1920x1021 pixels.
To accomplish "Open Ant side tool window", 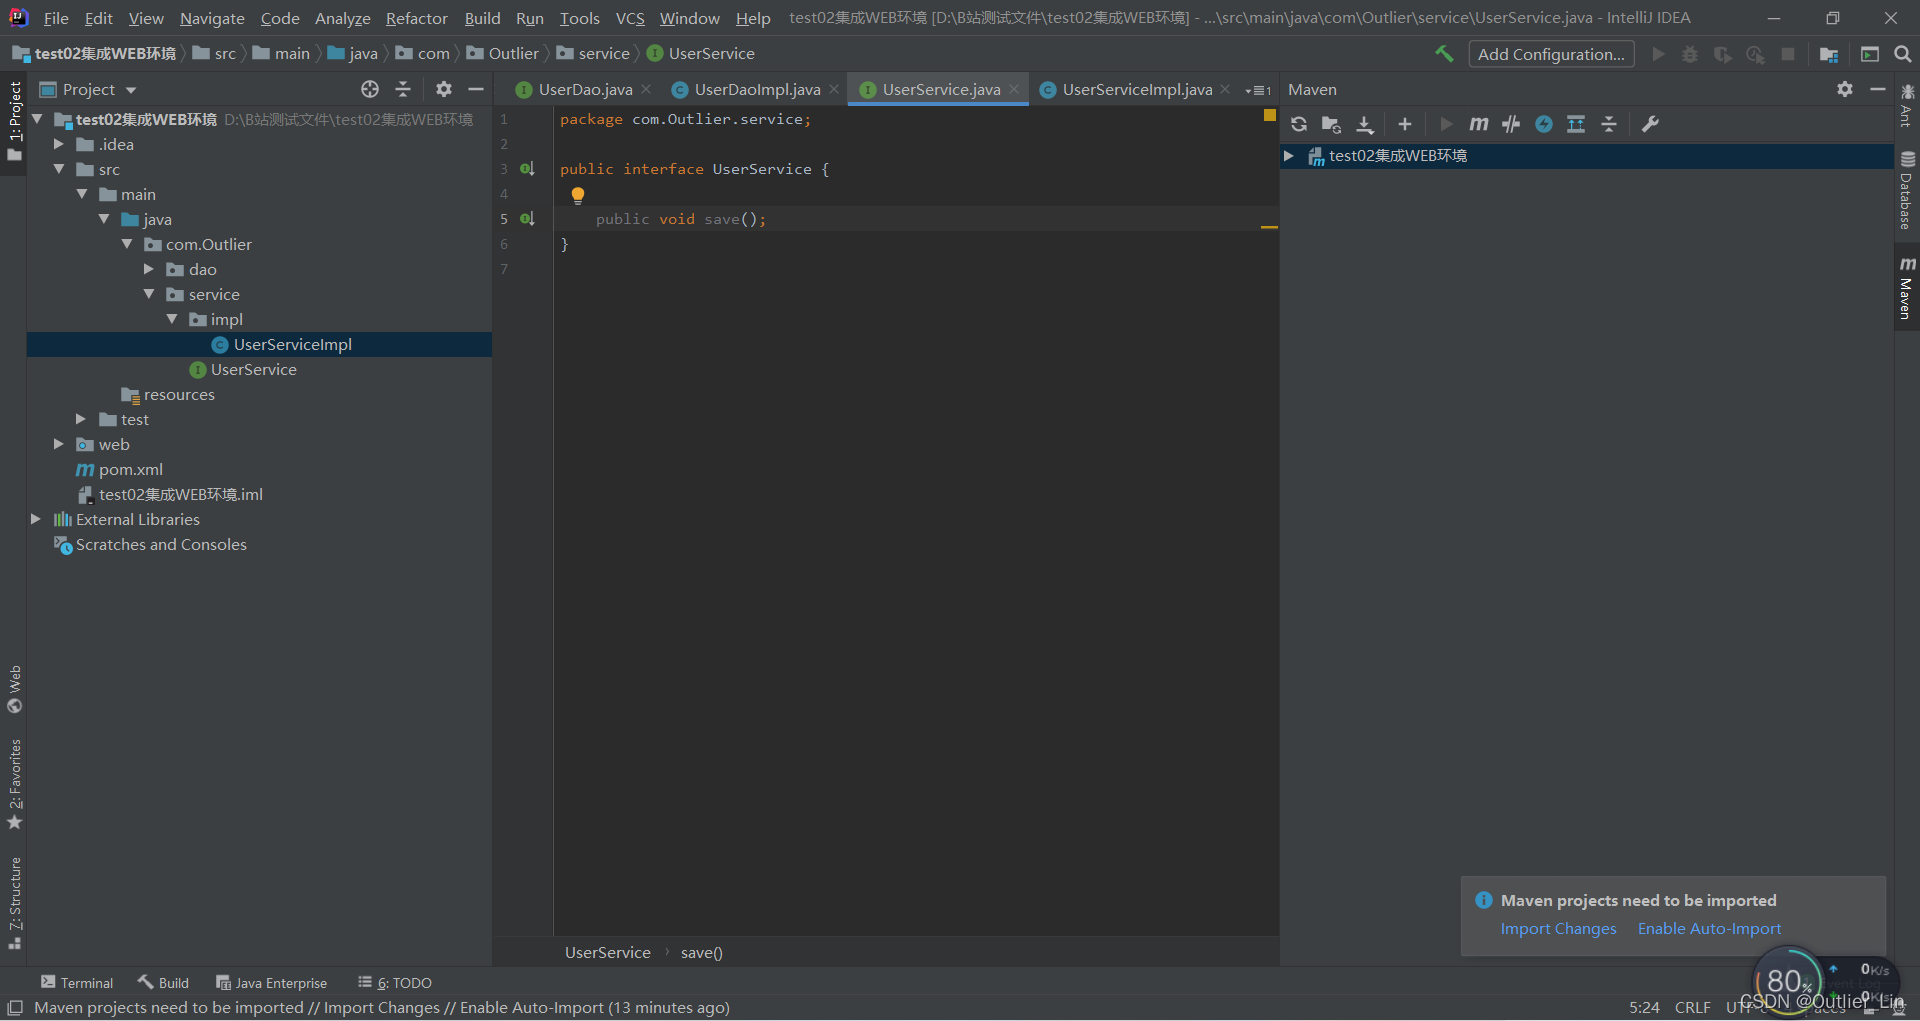I will 1907,106.
